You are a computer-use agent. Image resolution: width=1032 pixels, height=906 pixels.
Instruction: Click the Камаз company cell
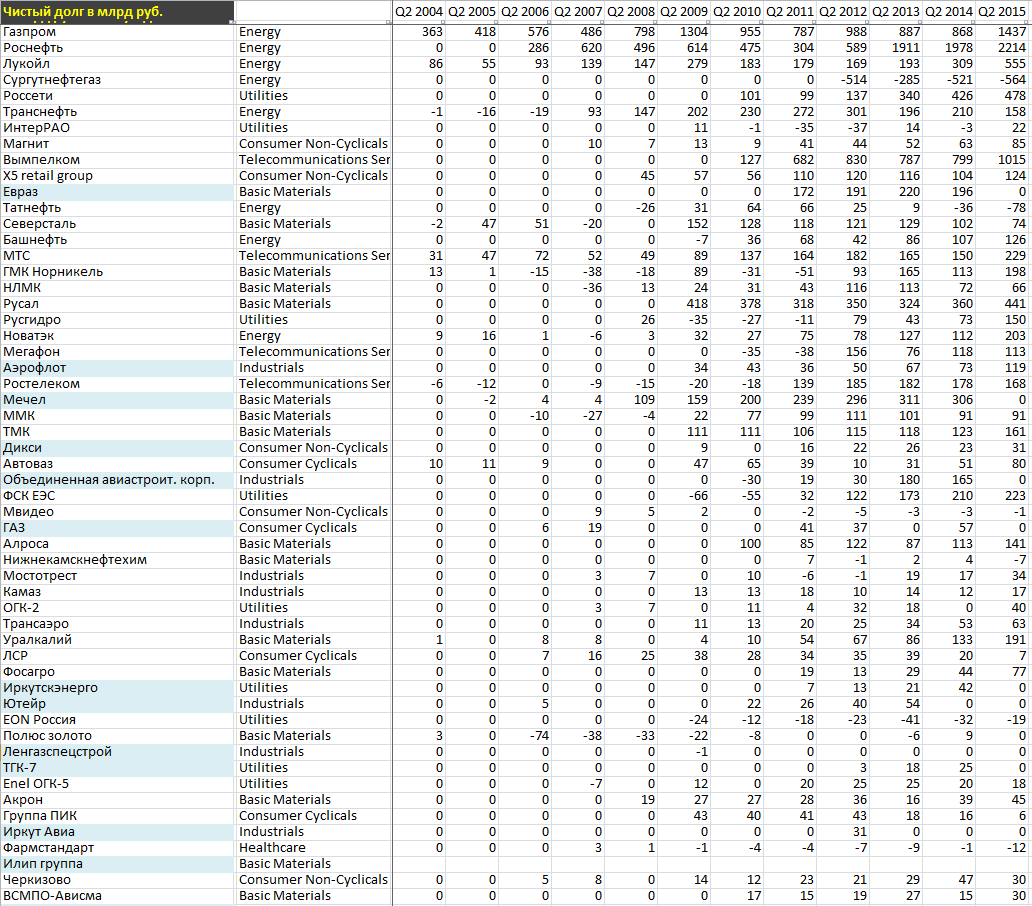117,592
